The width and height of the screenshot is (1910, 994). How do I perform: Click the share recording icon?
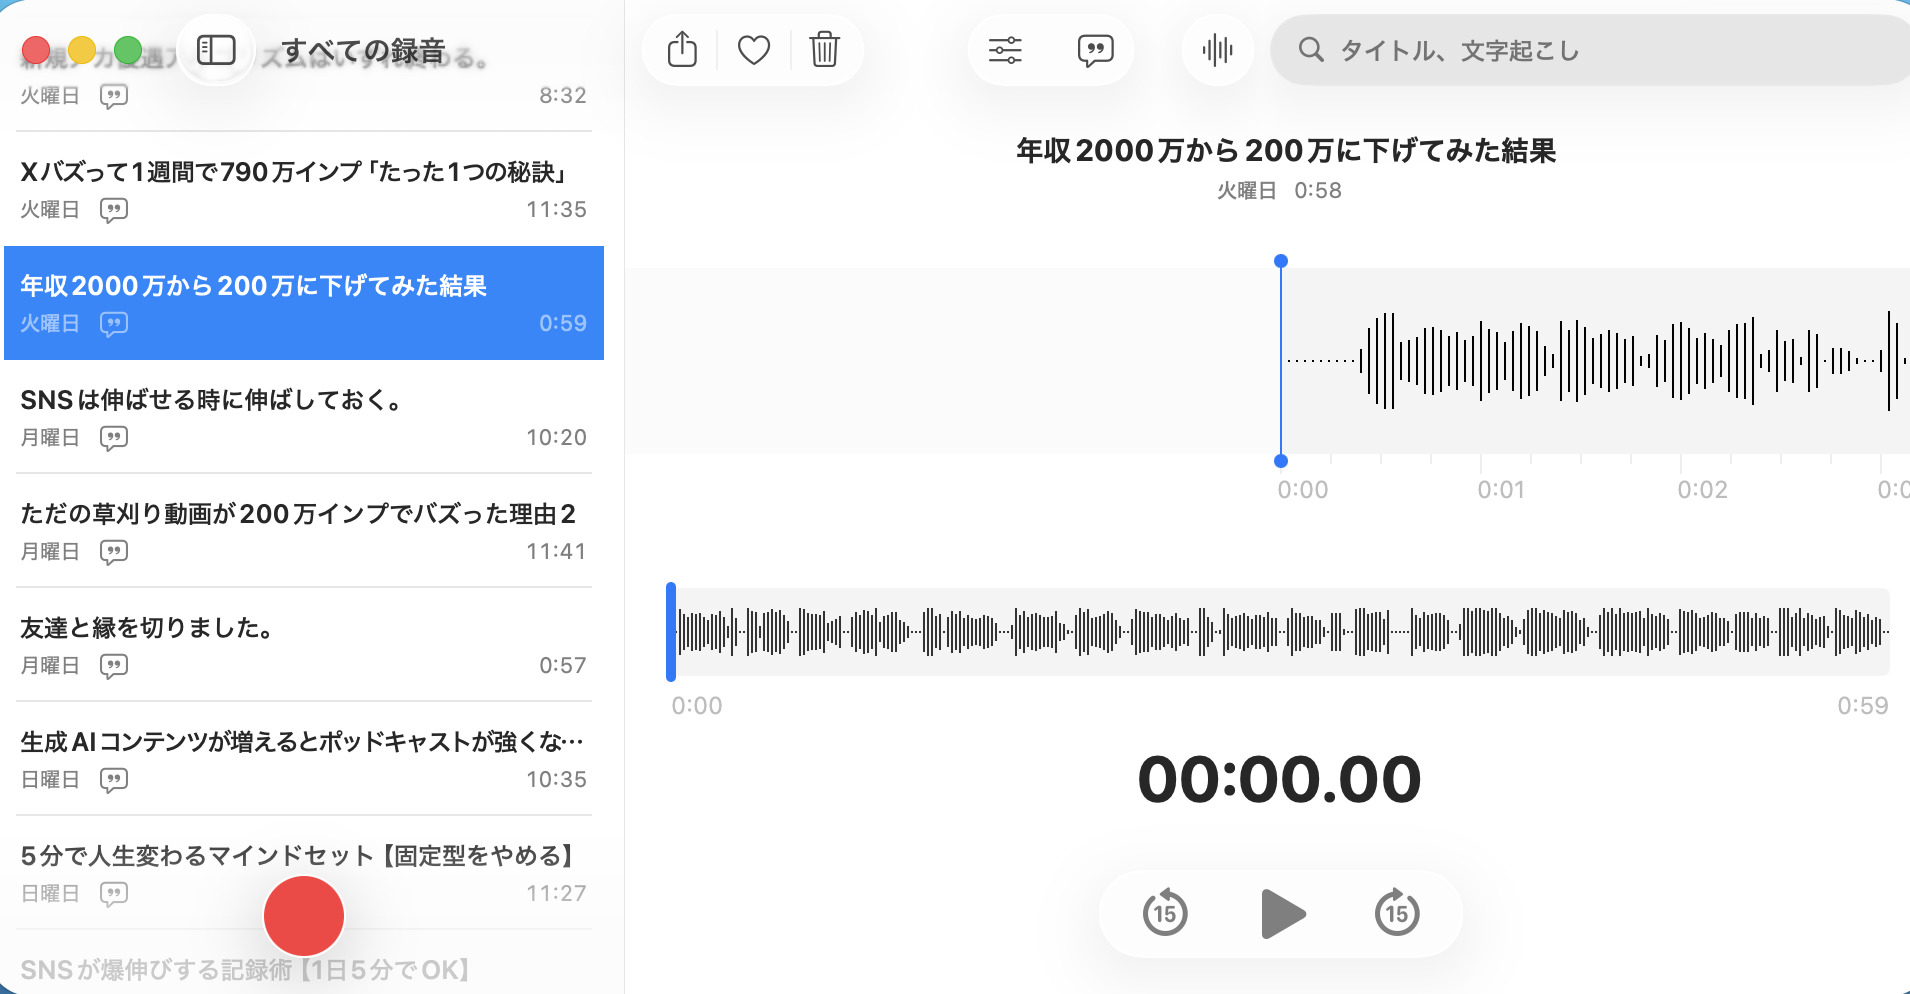682,50
